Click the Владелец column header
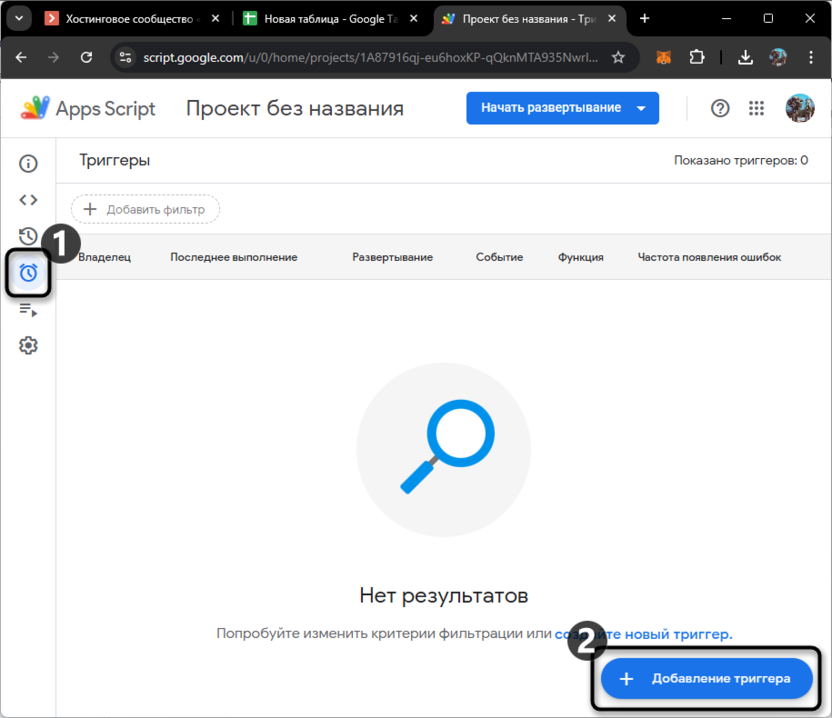Image resolution: width=832 pixels, height=718 pixels. (x=105, y=257)
